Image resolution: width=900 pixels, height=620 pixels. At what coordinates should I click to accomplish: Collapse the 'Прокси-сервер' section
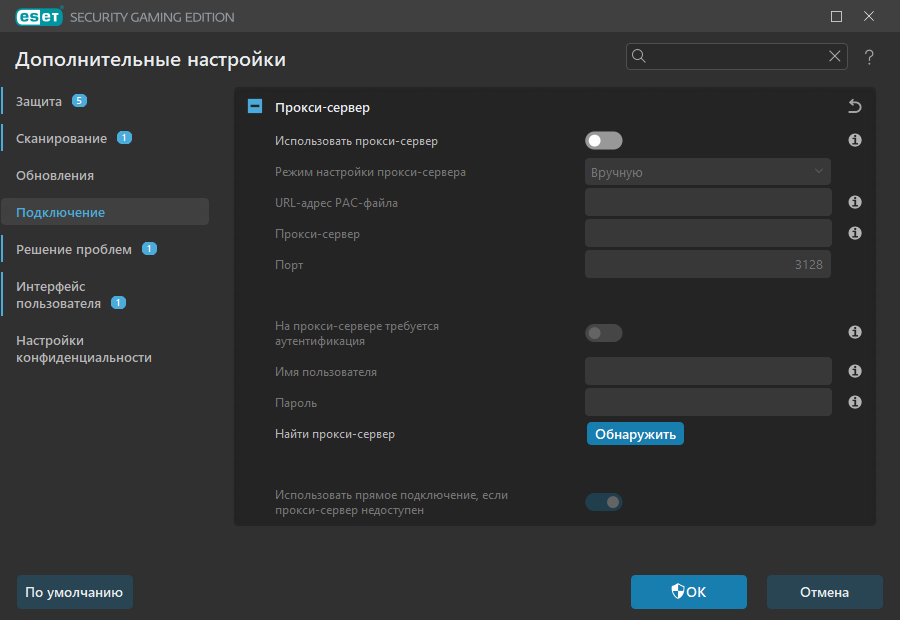[255, 106]
